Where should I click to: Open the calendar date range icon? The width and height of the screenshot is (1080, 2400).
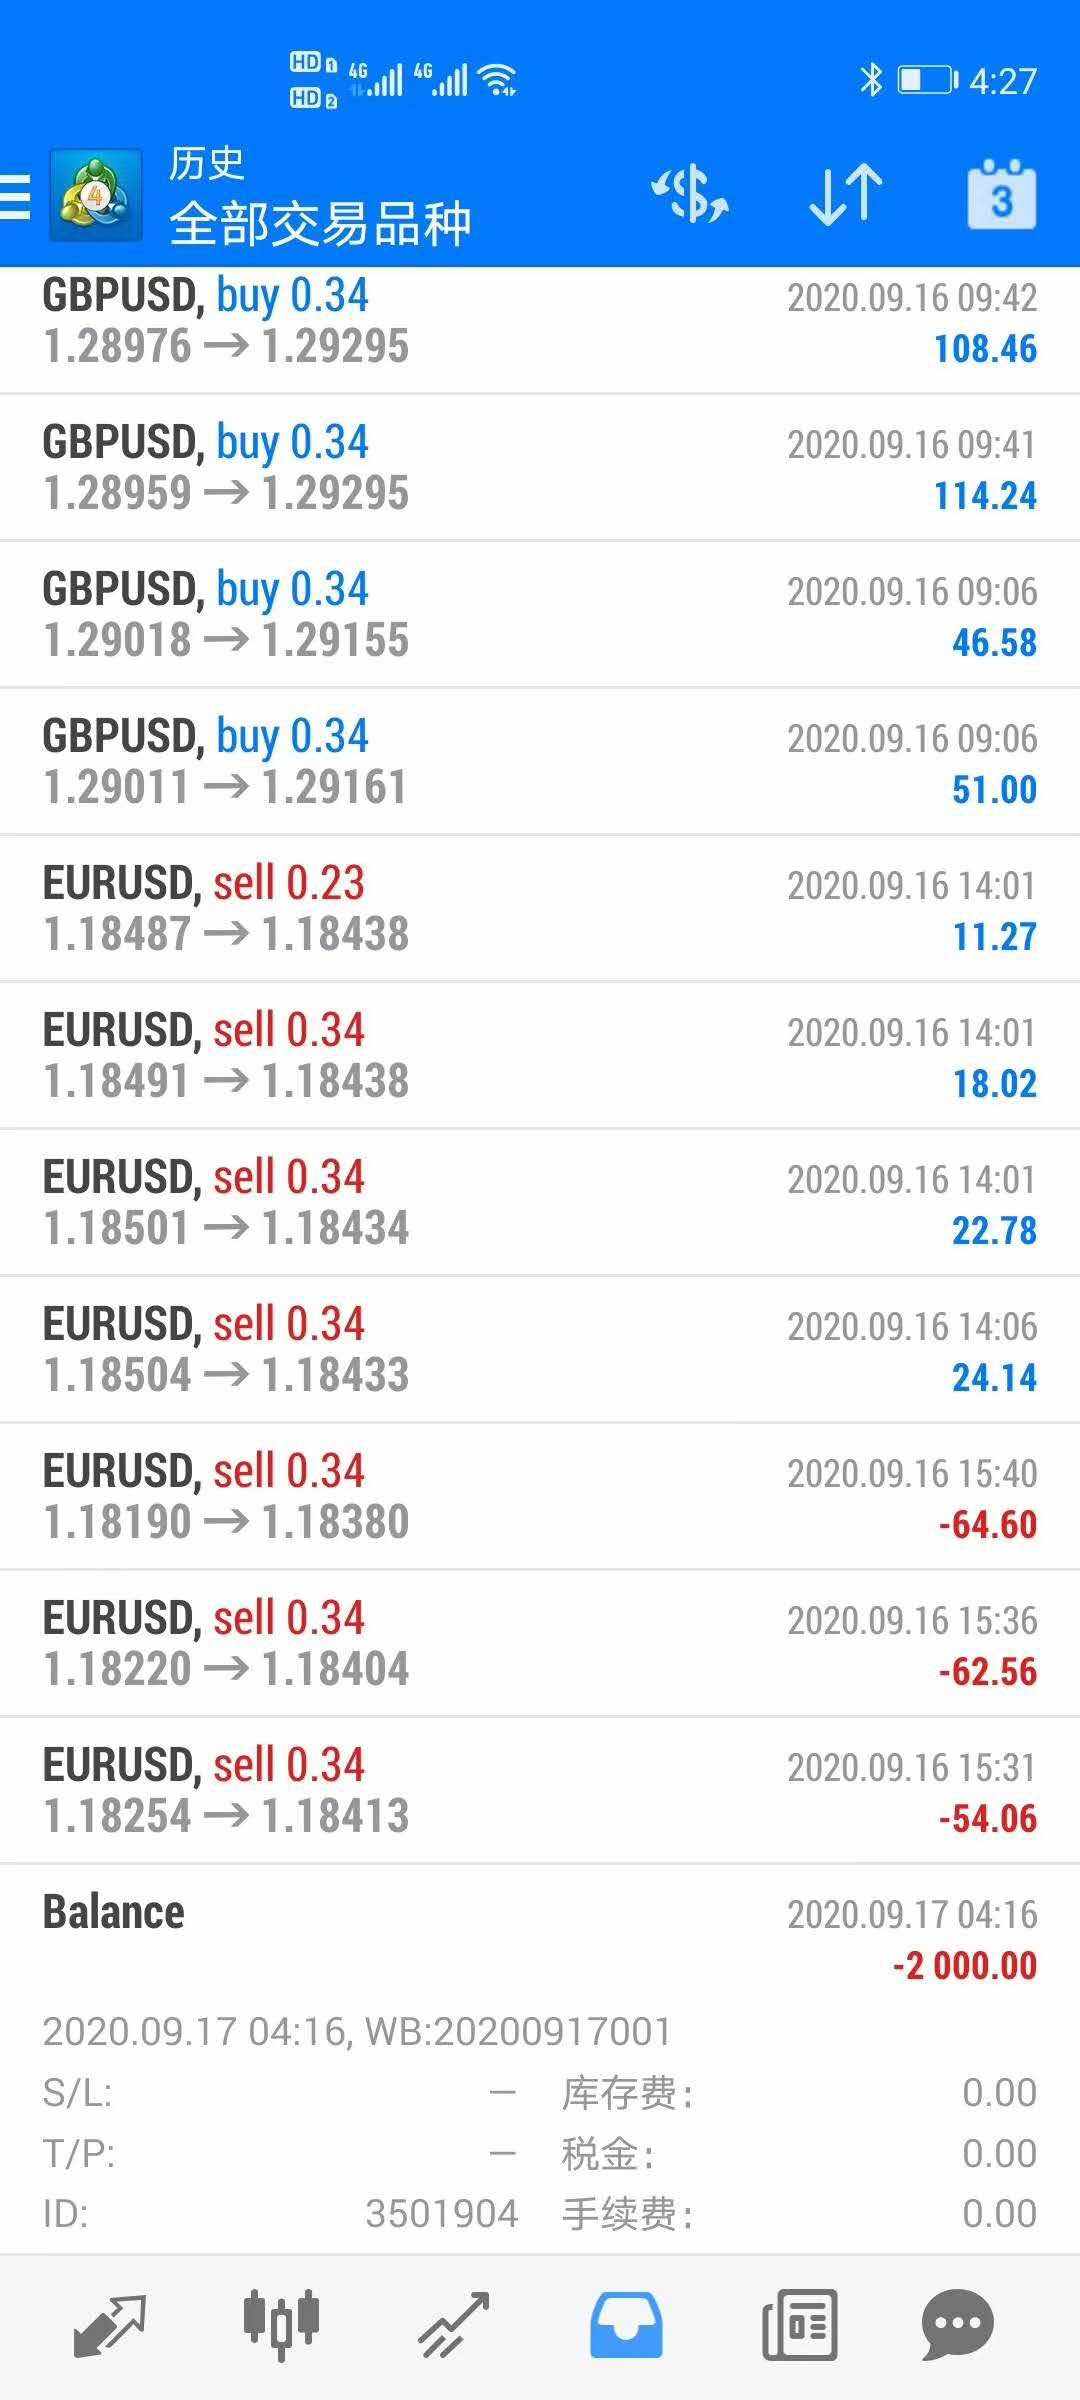pos(1001,193)
